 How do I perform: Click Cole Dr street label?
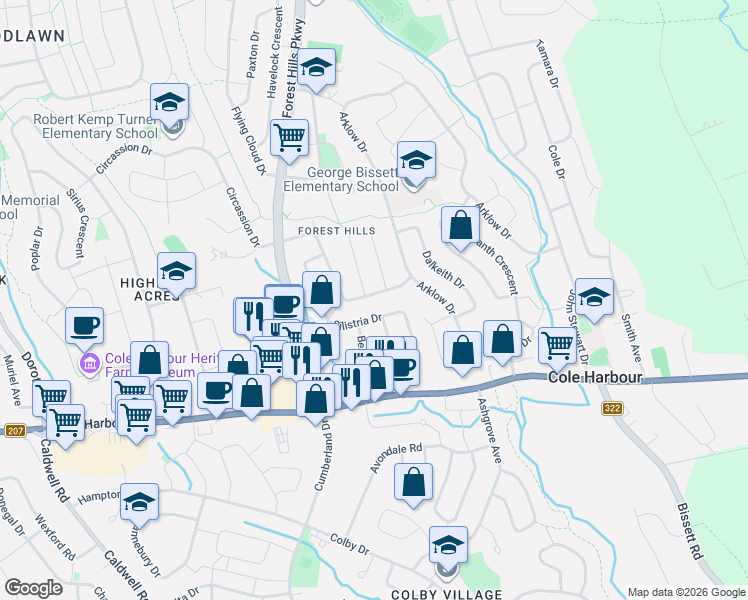556,163
